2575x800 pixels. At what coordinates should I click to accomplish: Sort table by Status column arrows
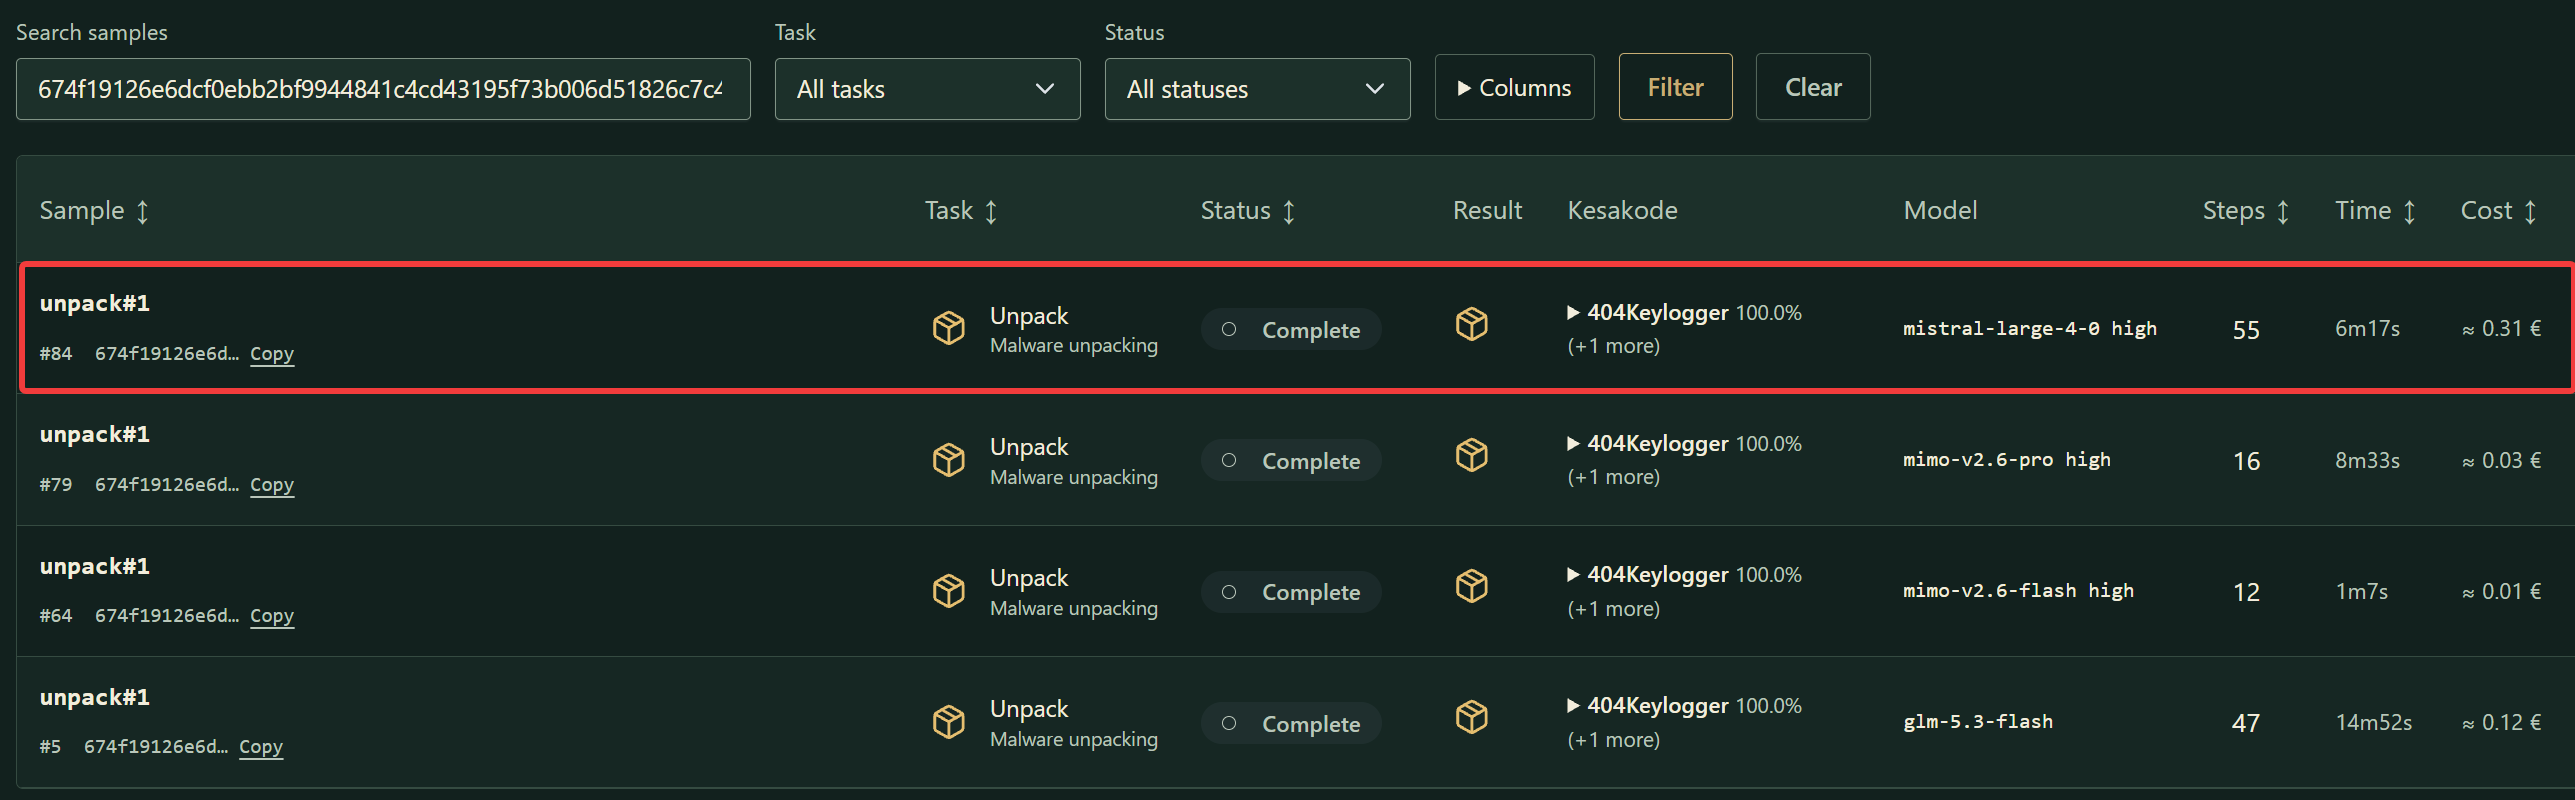[1289, 211]
